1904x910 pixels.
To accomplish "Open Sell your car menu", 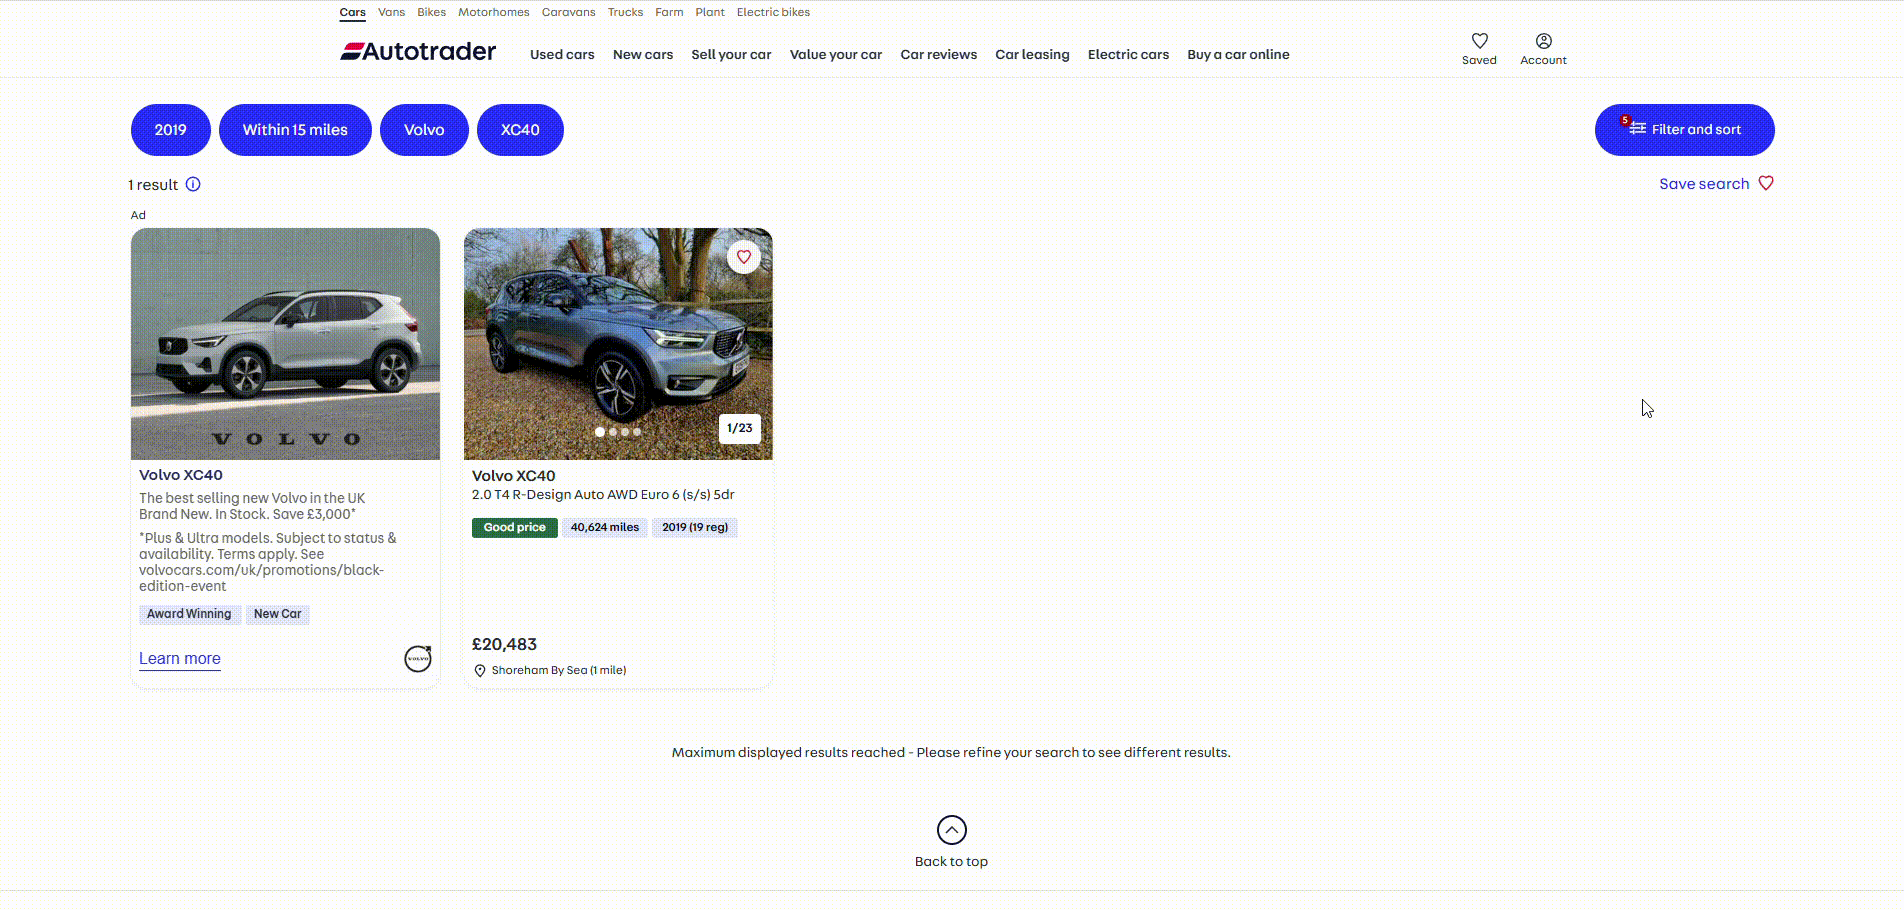I will click(731, 55).
